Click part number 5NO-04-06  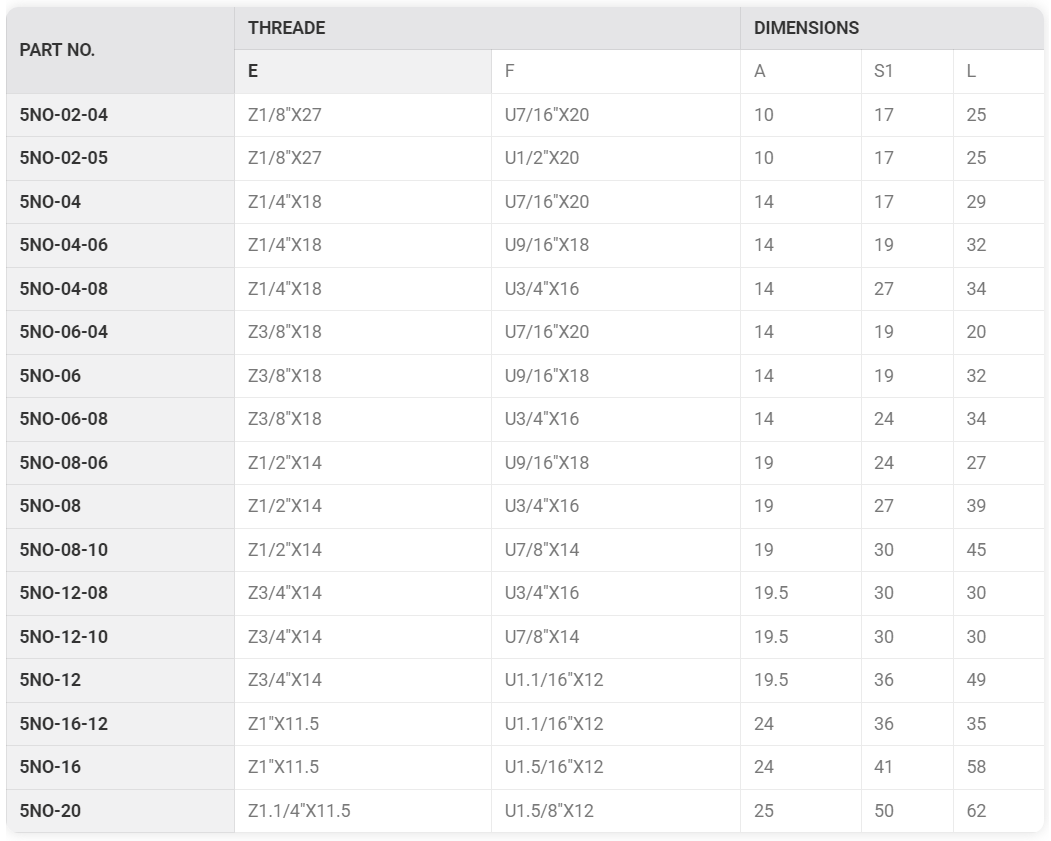pyautogui.click(x=64, y=245)
